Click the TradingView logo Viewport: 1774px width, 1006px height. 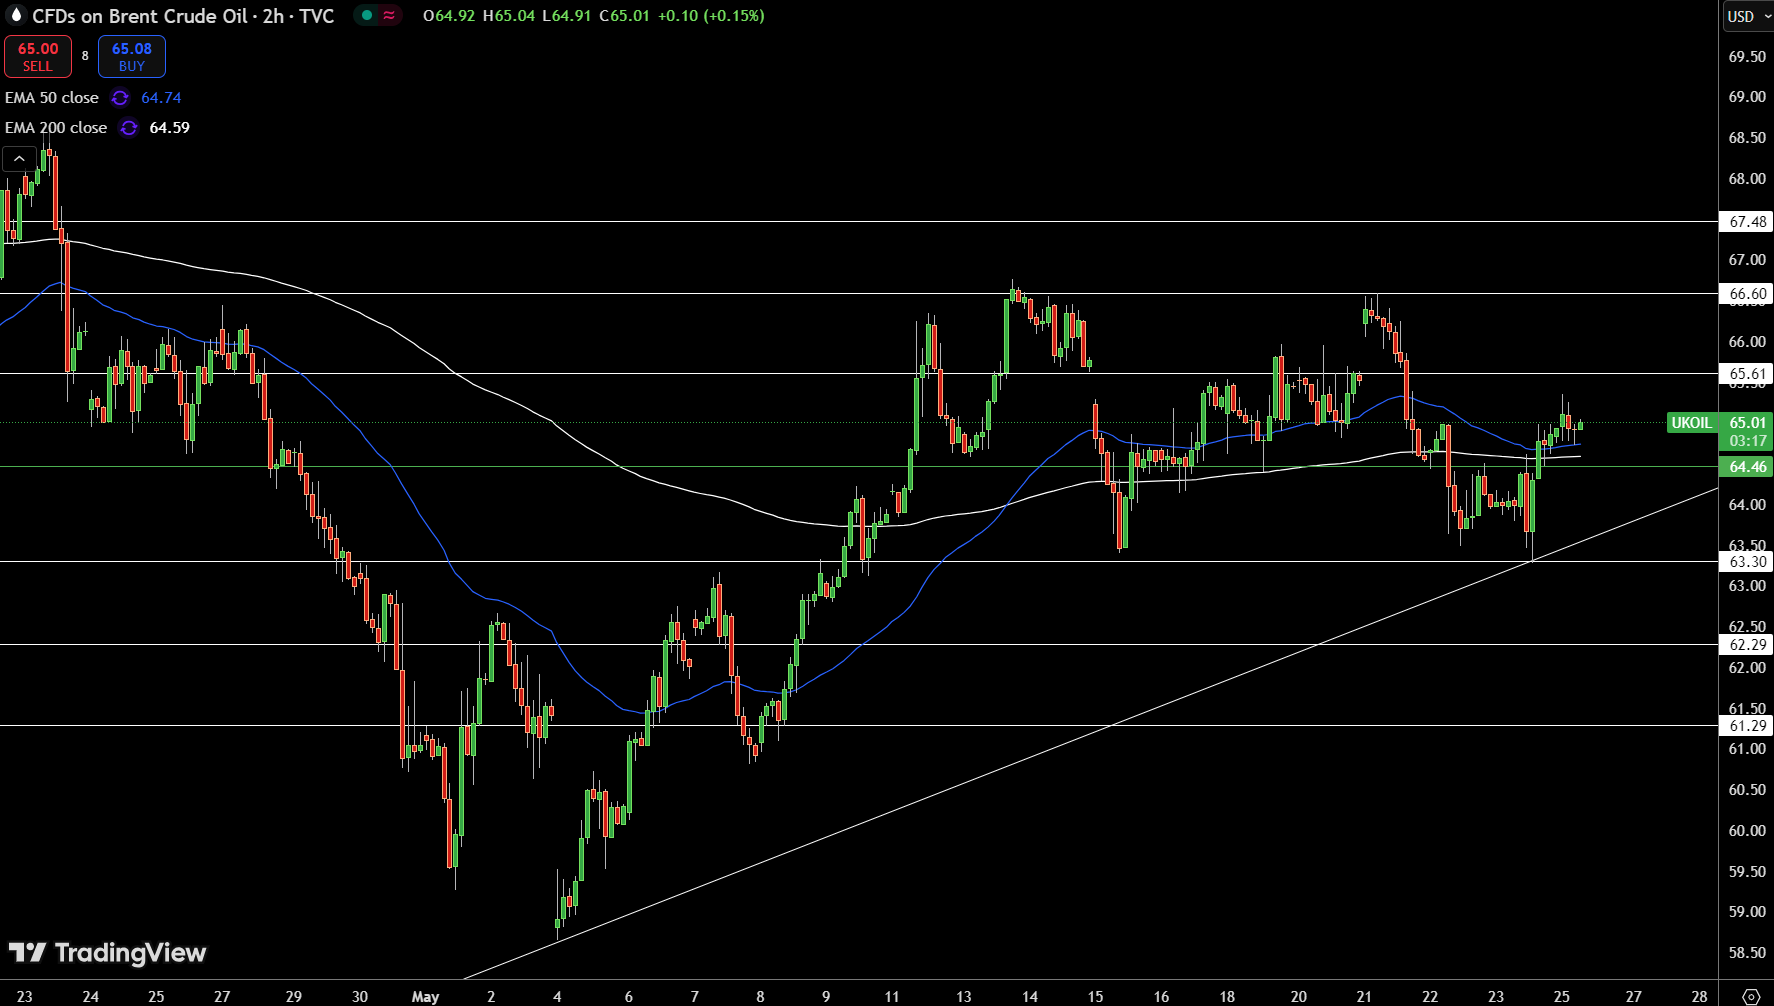(x=107, y=953)
